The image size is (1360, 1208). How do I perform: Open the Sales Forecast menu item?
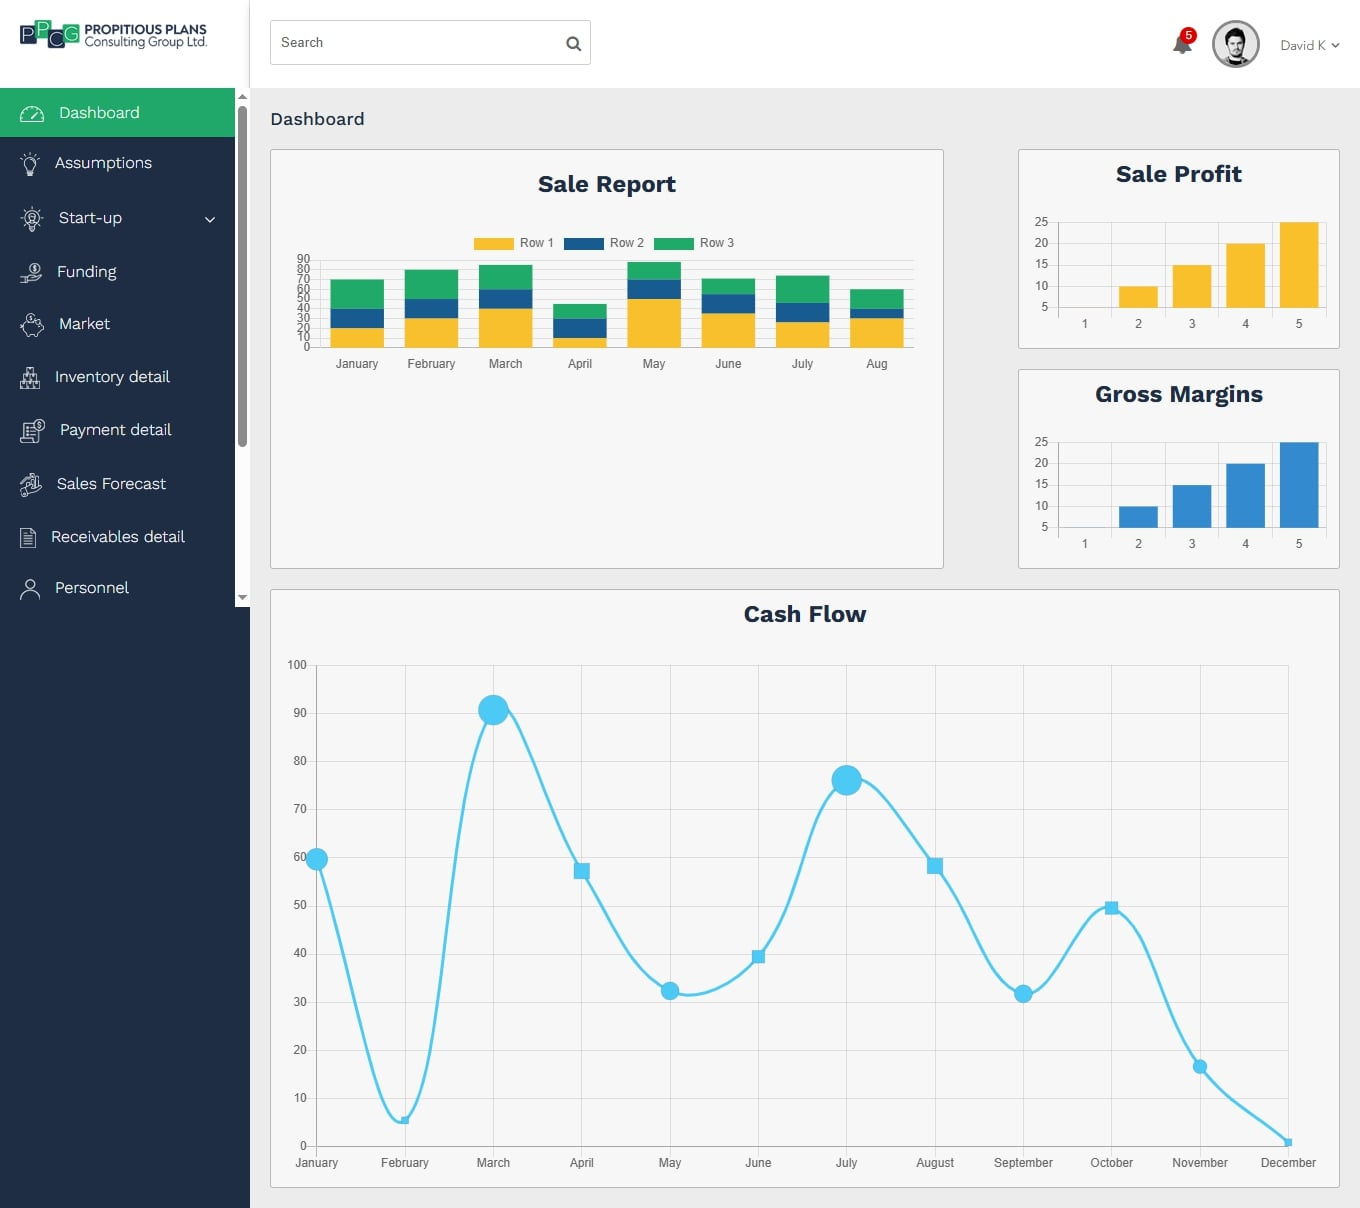point(111,484)
